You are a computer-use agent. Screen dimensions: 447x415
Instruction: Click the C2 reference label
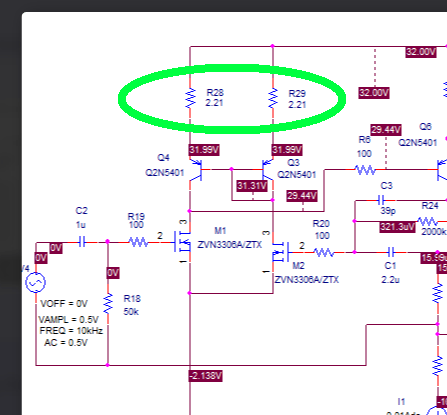[82, 211]
